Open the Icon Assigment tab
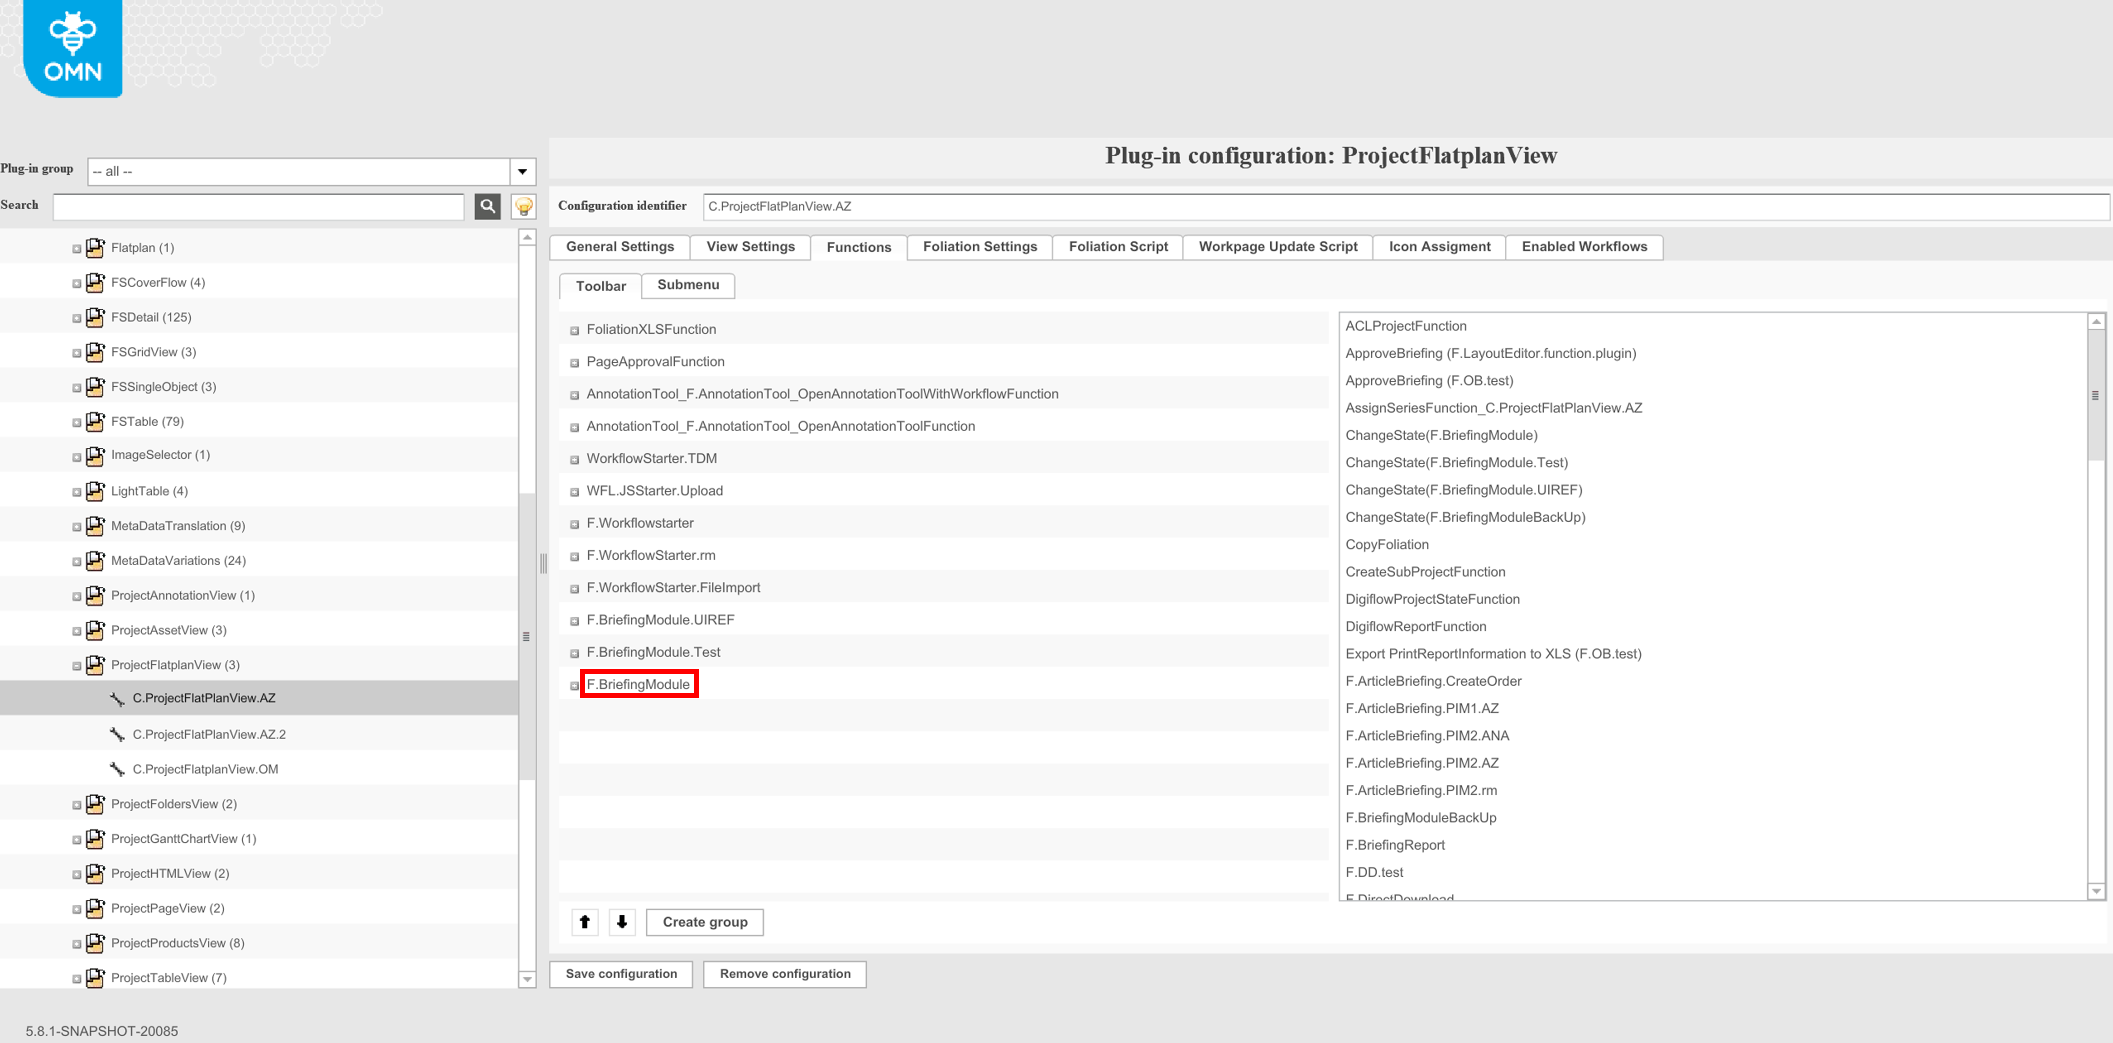The height and width of the screenshot is (1043, 2113). click(1439, 247)
